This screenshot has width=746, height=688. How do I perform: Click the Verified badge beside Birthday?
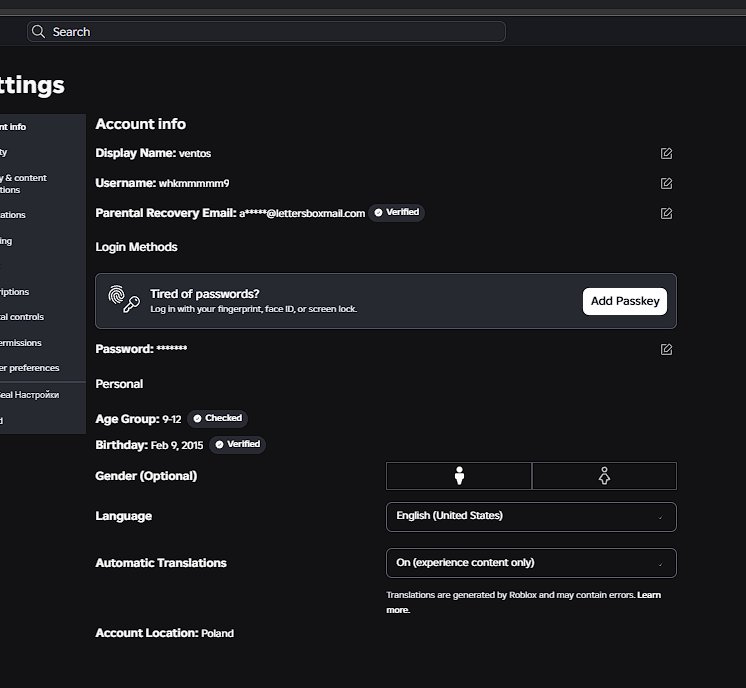[x=237, y=444]
